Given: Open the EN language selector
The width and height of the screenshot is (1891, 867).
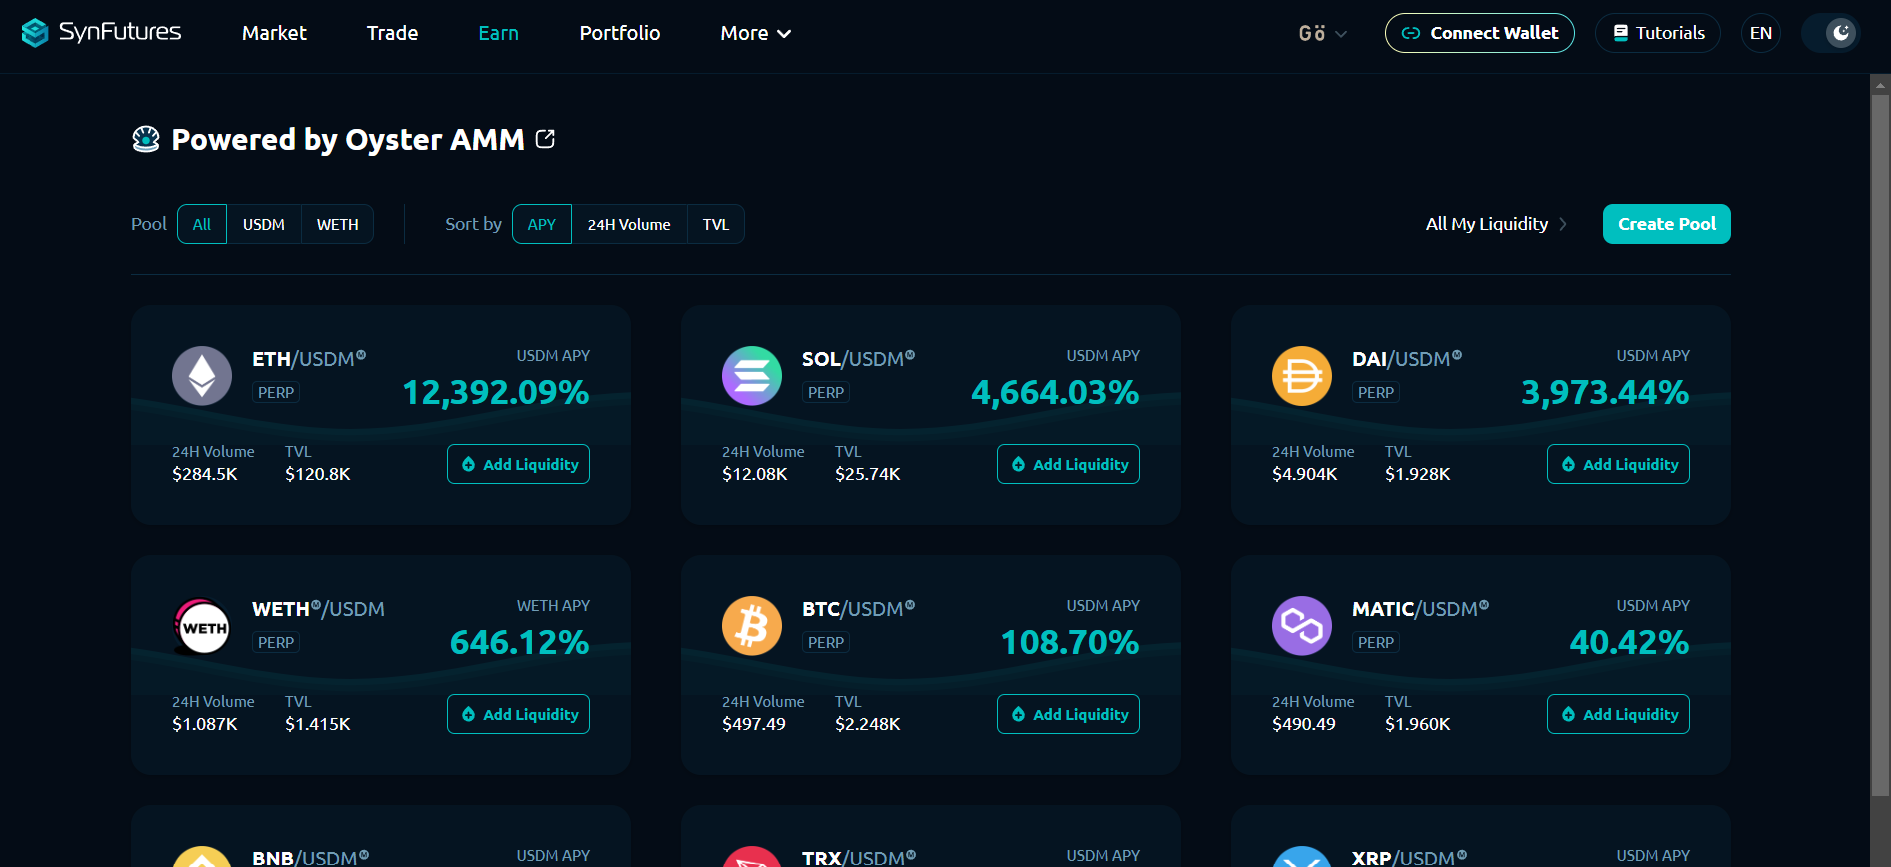Looking at the screenshot, I should (1761, 33).
